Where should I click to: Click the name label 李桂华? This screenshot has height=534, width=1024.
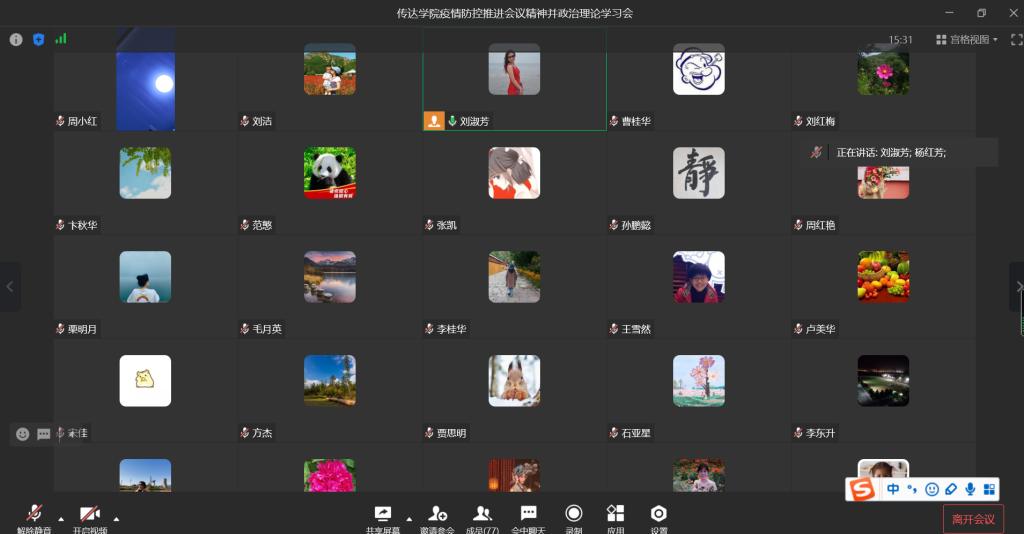click(x=451, y=329)
